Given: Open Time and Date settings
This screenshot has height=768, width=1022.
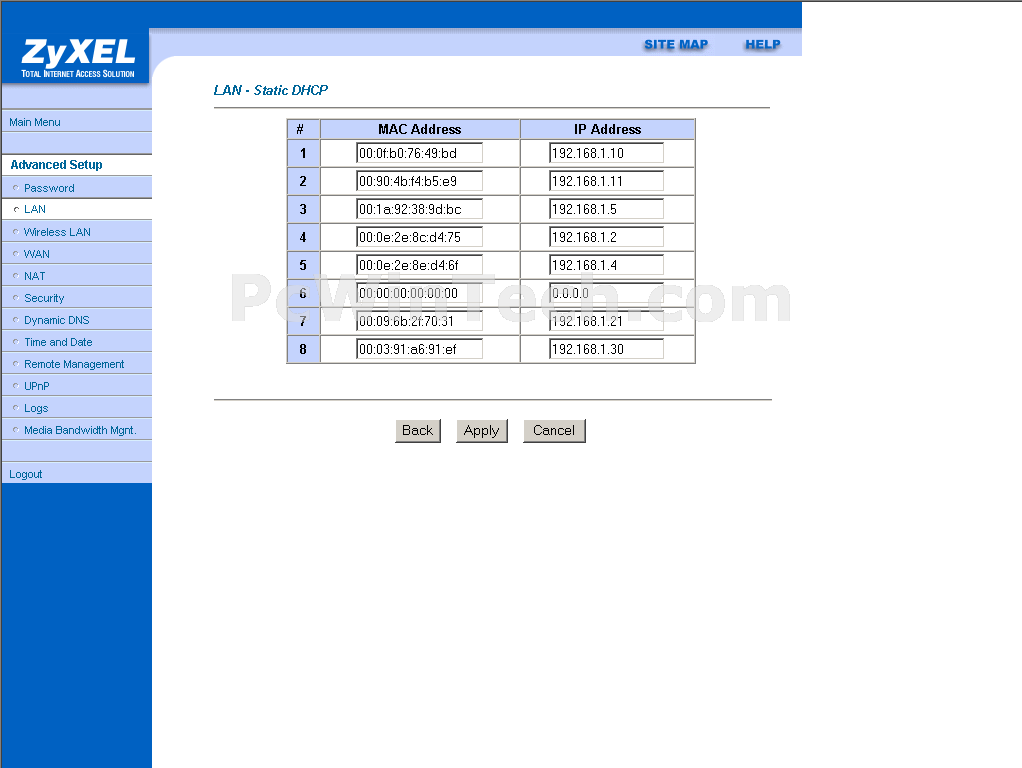Looking at the screenshot, I should pos(58,342).
